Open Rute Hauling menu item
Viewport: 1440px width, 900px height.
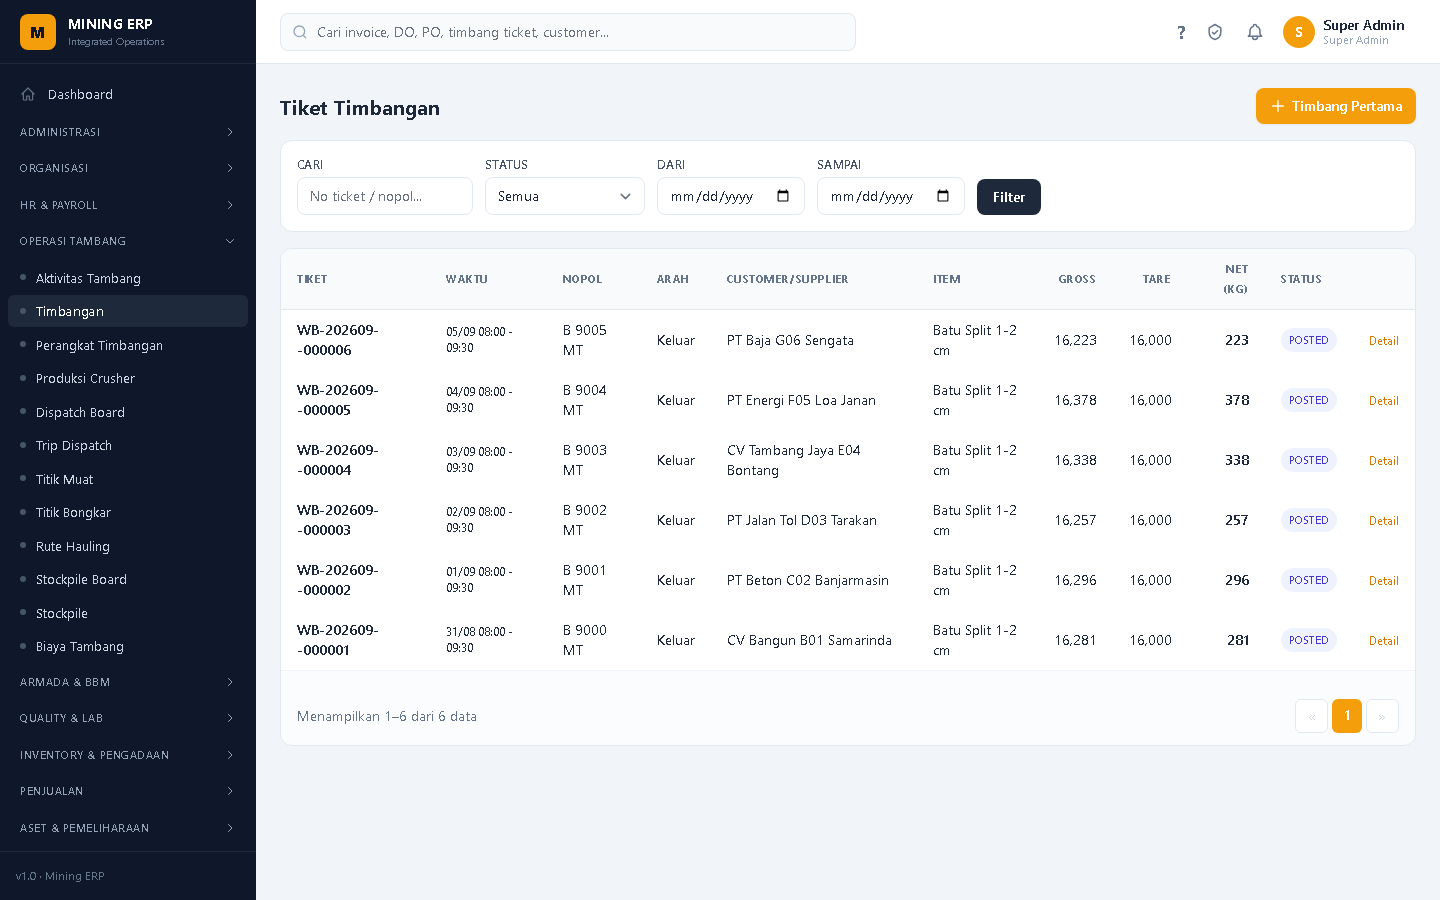128,546
